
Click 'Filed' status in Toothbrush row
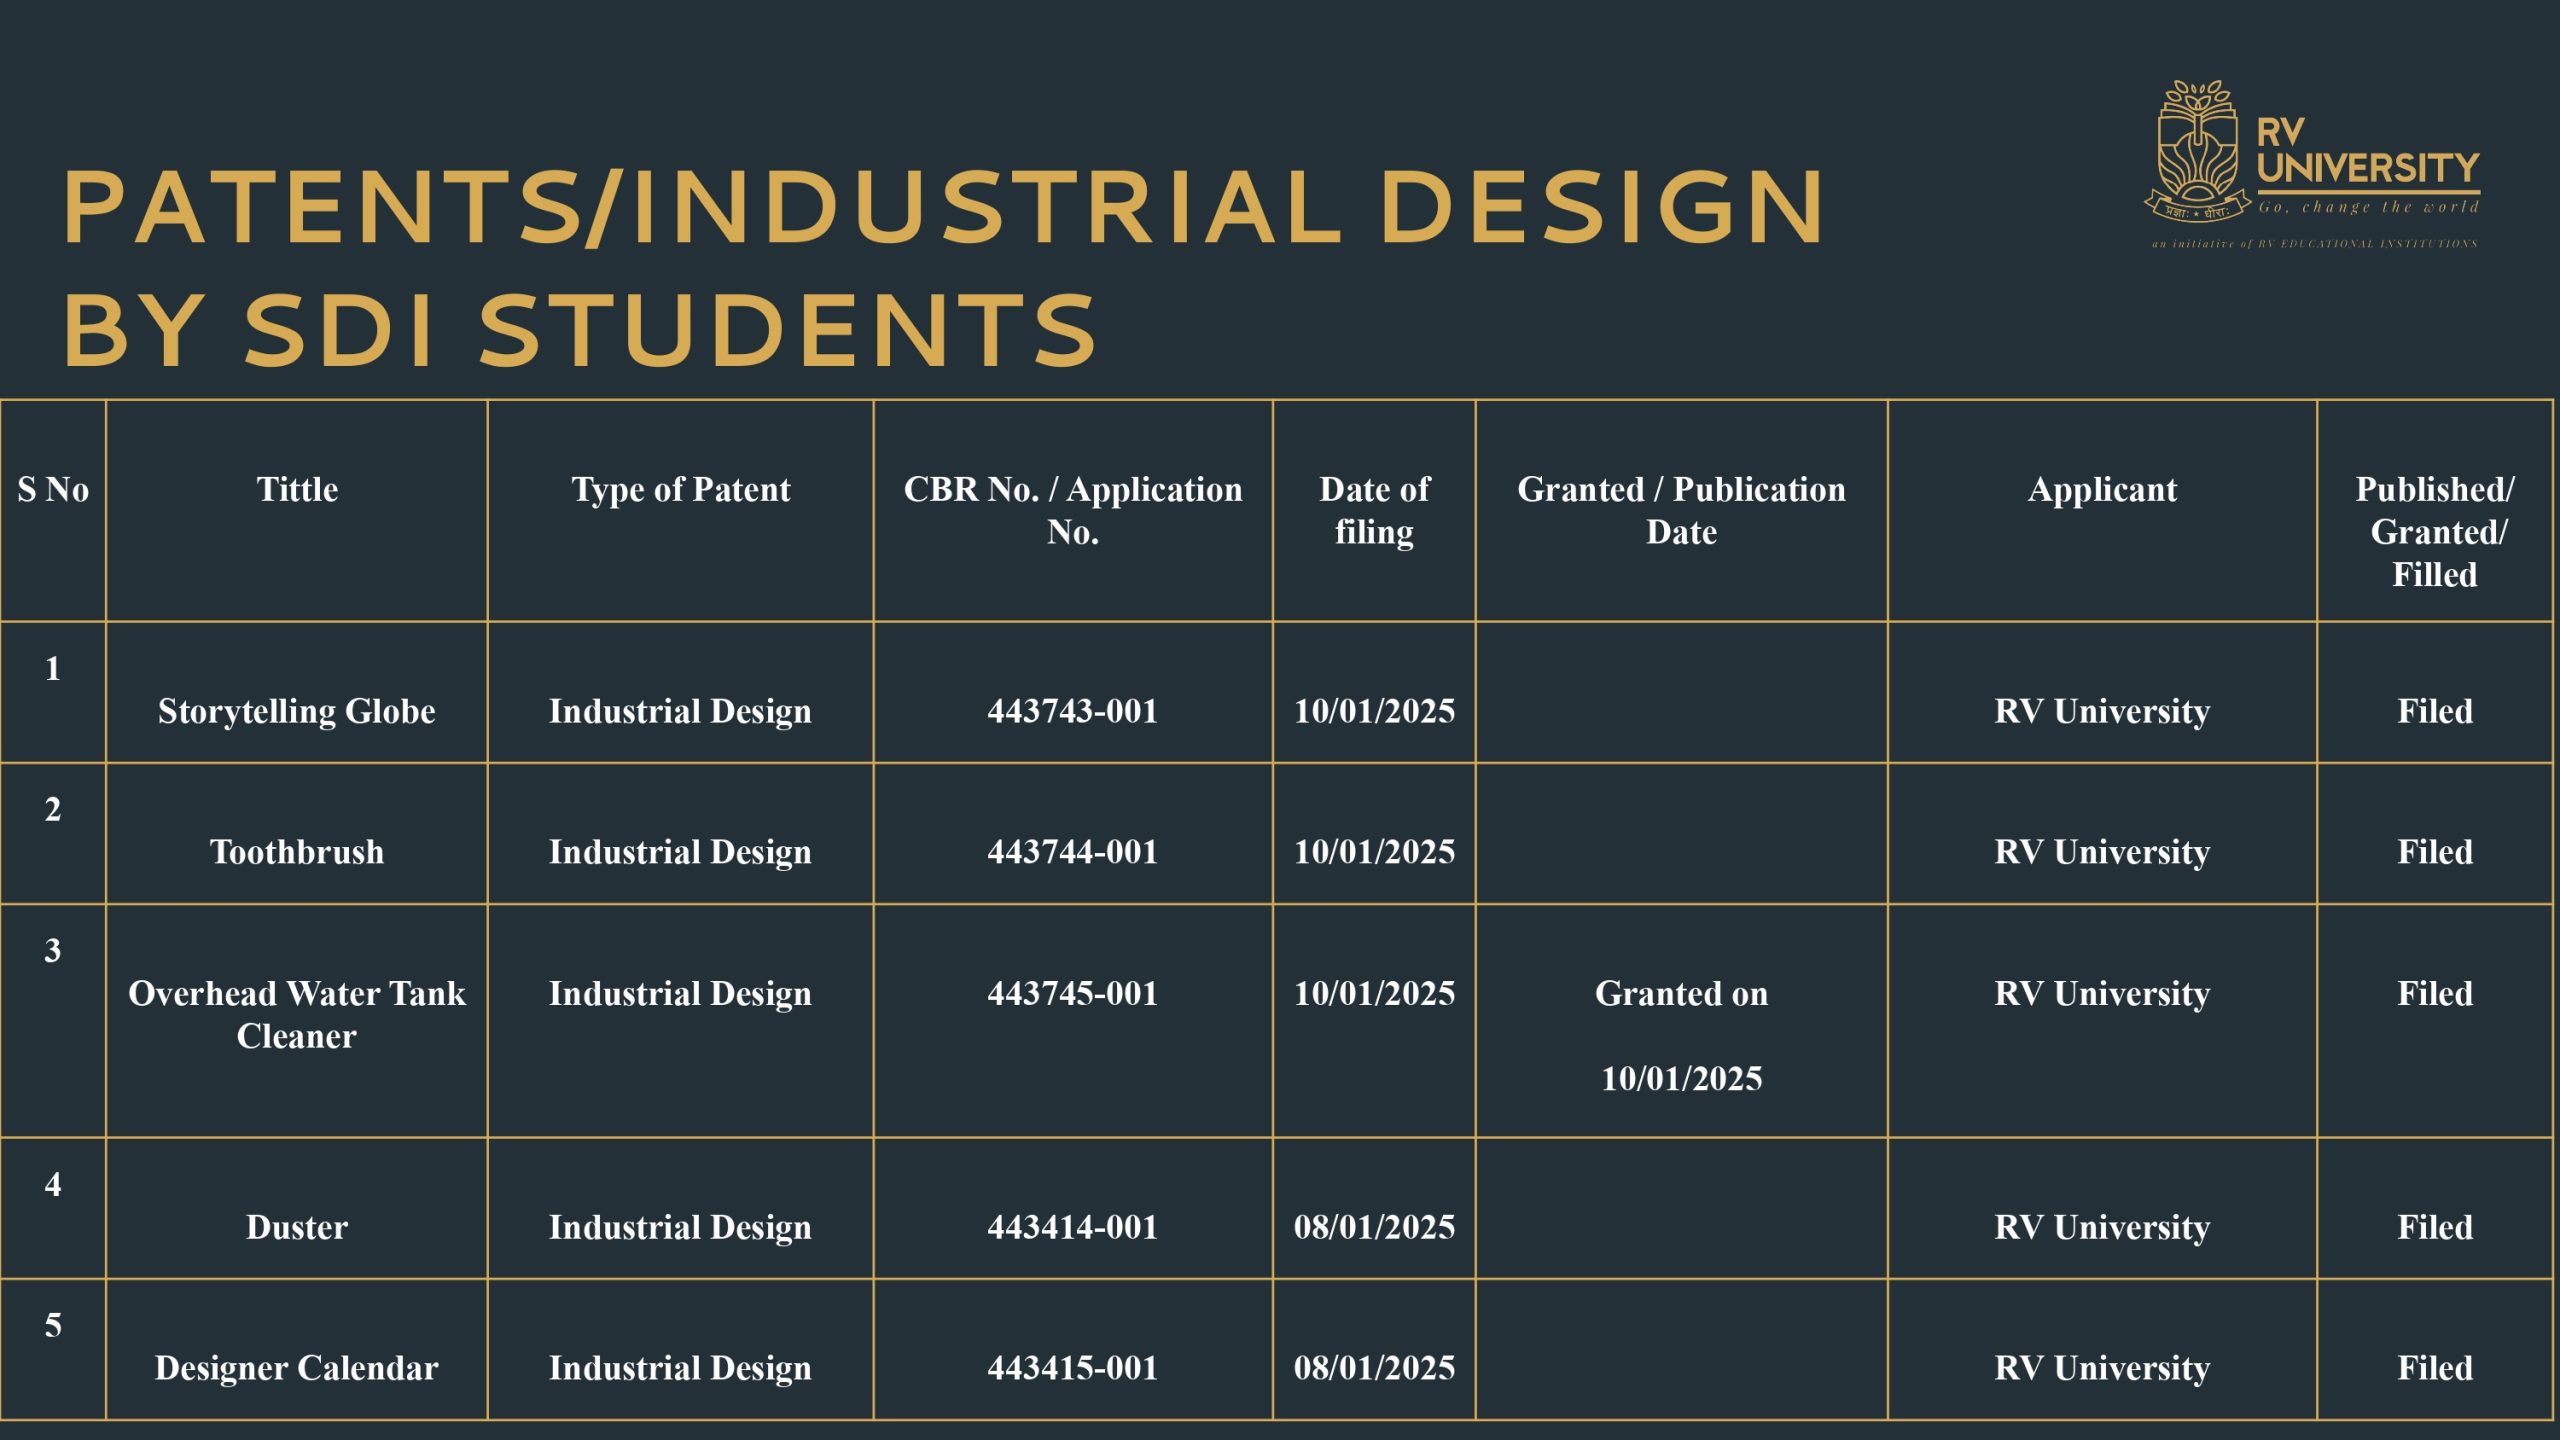[2434, 852]
